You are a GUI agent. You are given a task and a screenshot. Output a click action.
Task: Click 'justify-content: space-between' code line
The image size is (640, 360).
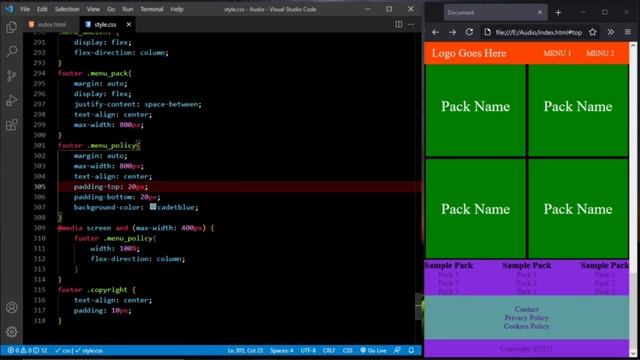coord(138,104)
